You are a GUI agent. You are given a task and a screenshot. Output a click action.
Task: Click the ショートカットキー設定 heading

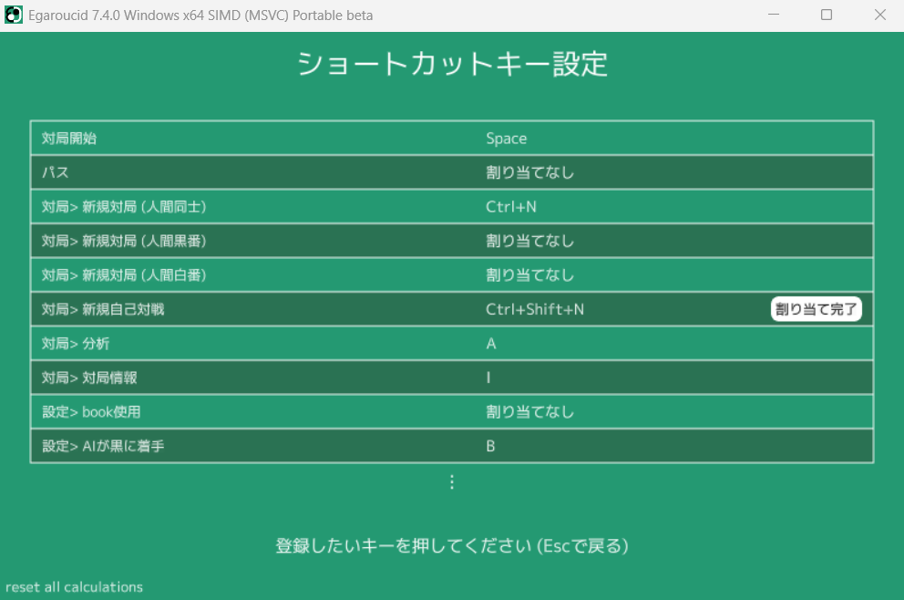point(452,64)
